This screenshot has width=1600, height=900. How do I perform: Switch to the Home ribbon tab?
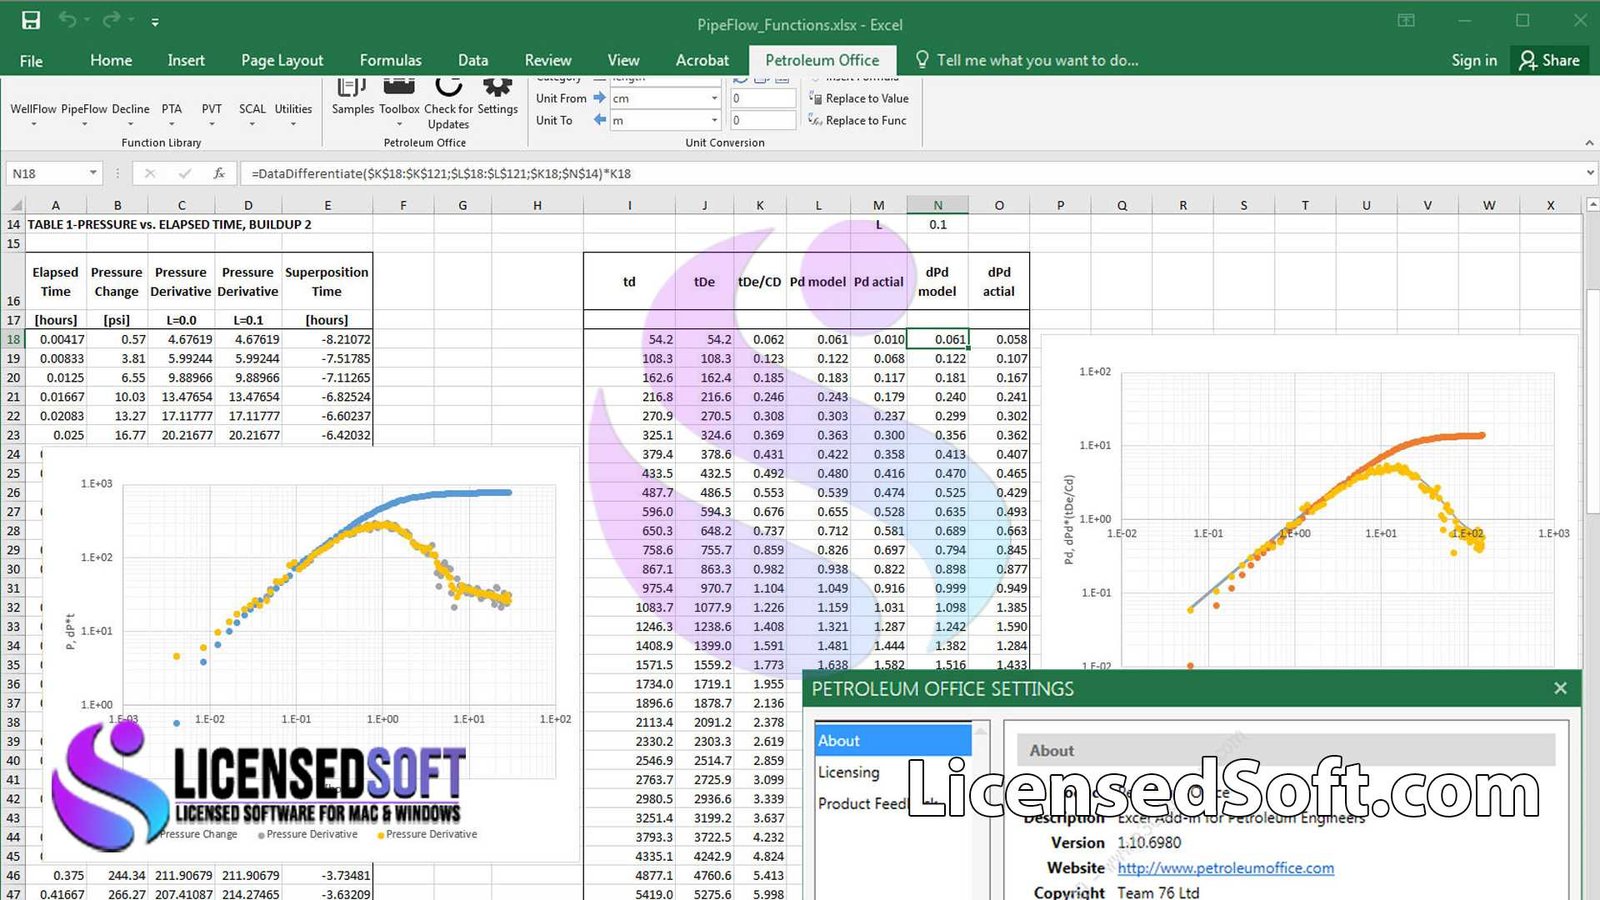pos(111,60)
